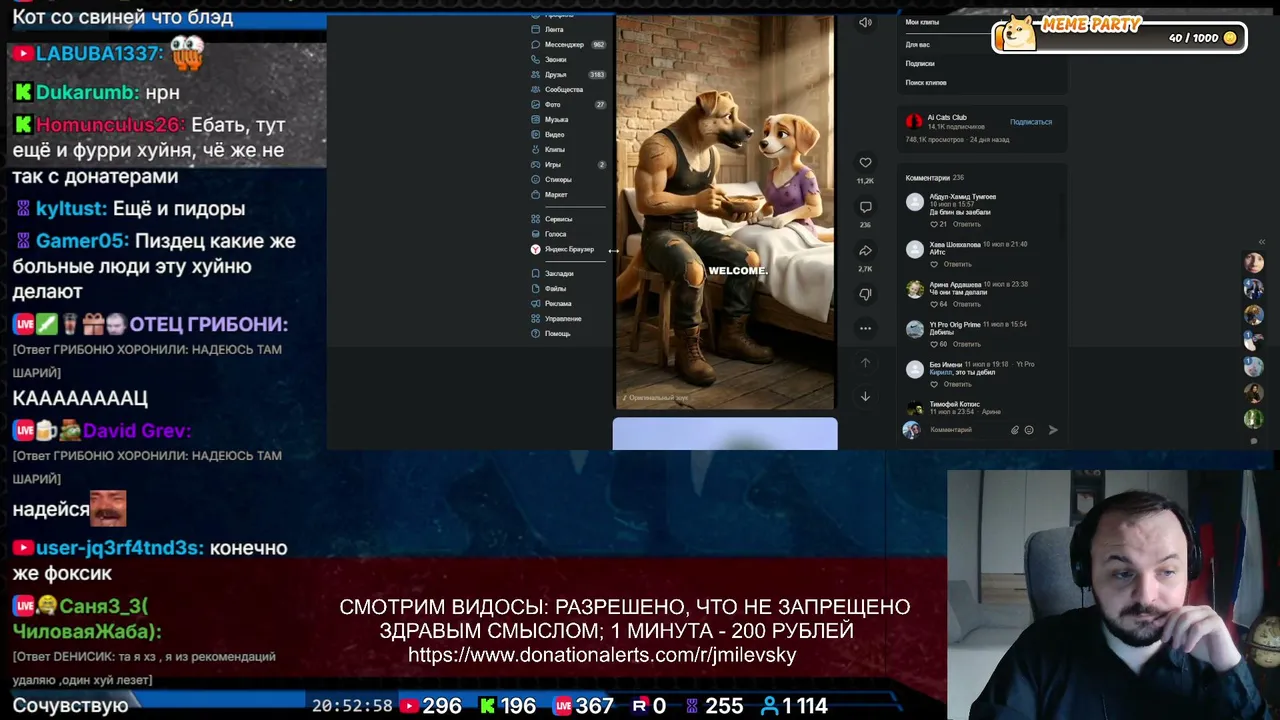
Task: Reply to Арина Ардашева's comment
Action: tap(967, 304)
